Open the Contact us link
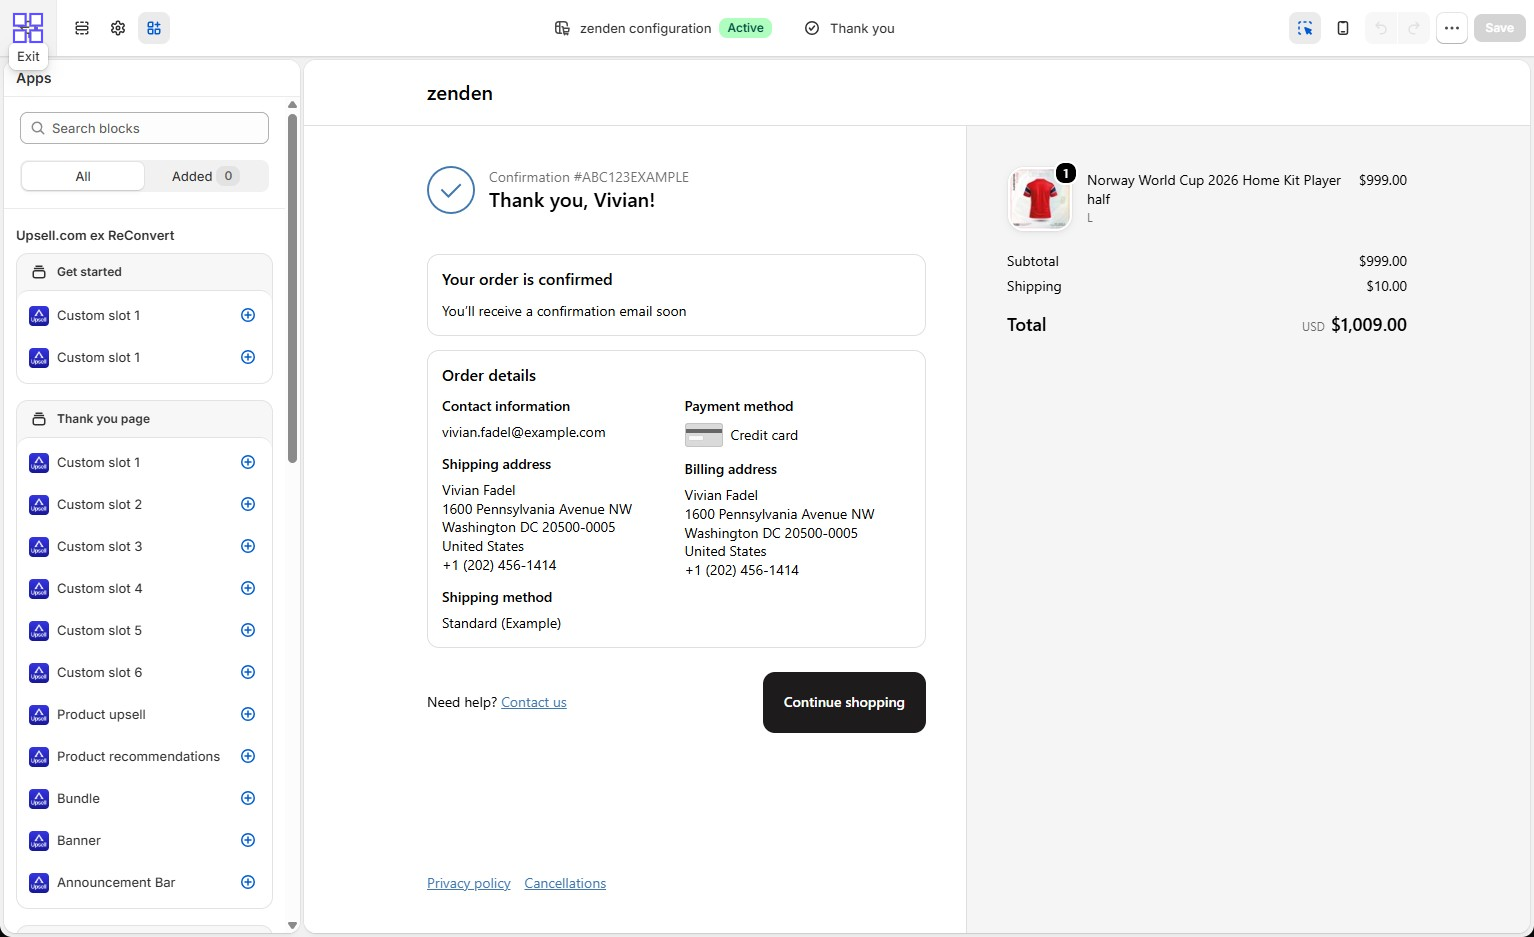The width and height of the screenshot is (1534, 937). click(x=534, y=702)
